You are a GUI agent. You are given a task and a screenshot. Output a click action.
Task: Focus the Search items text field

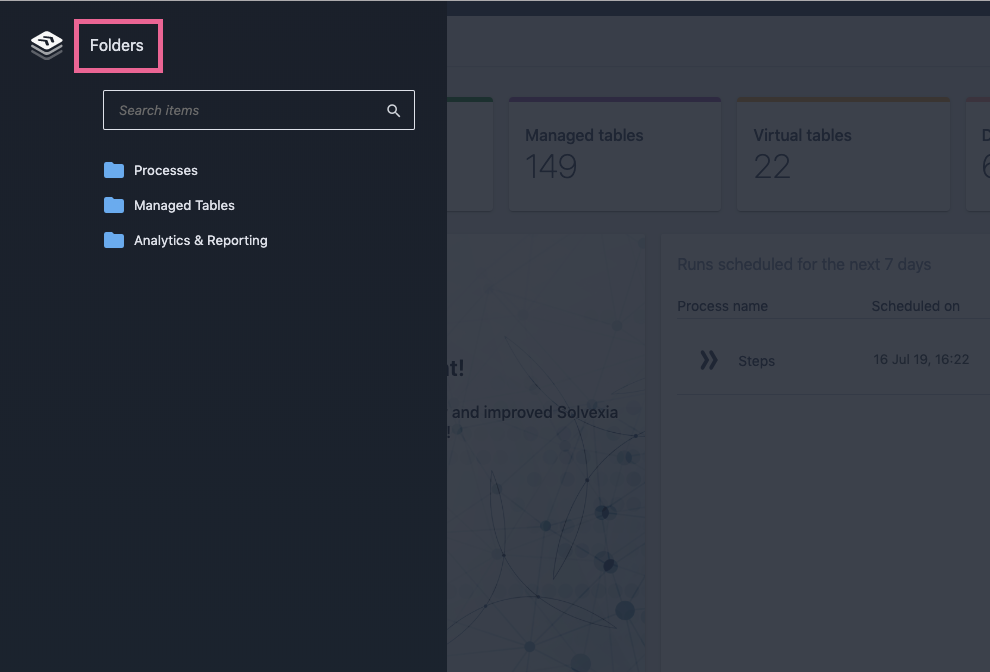245,110
